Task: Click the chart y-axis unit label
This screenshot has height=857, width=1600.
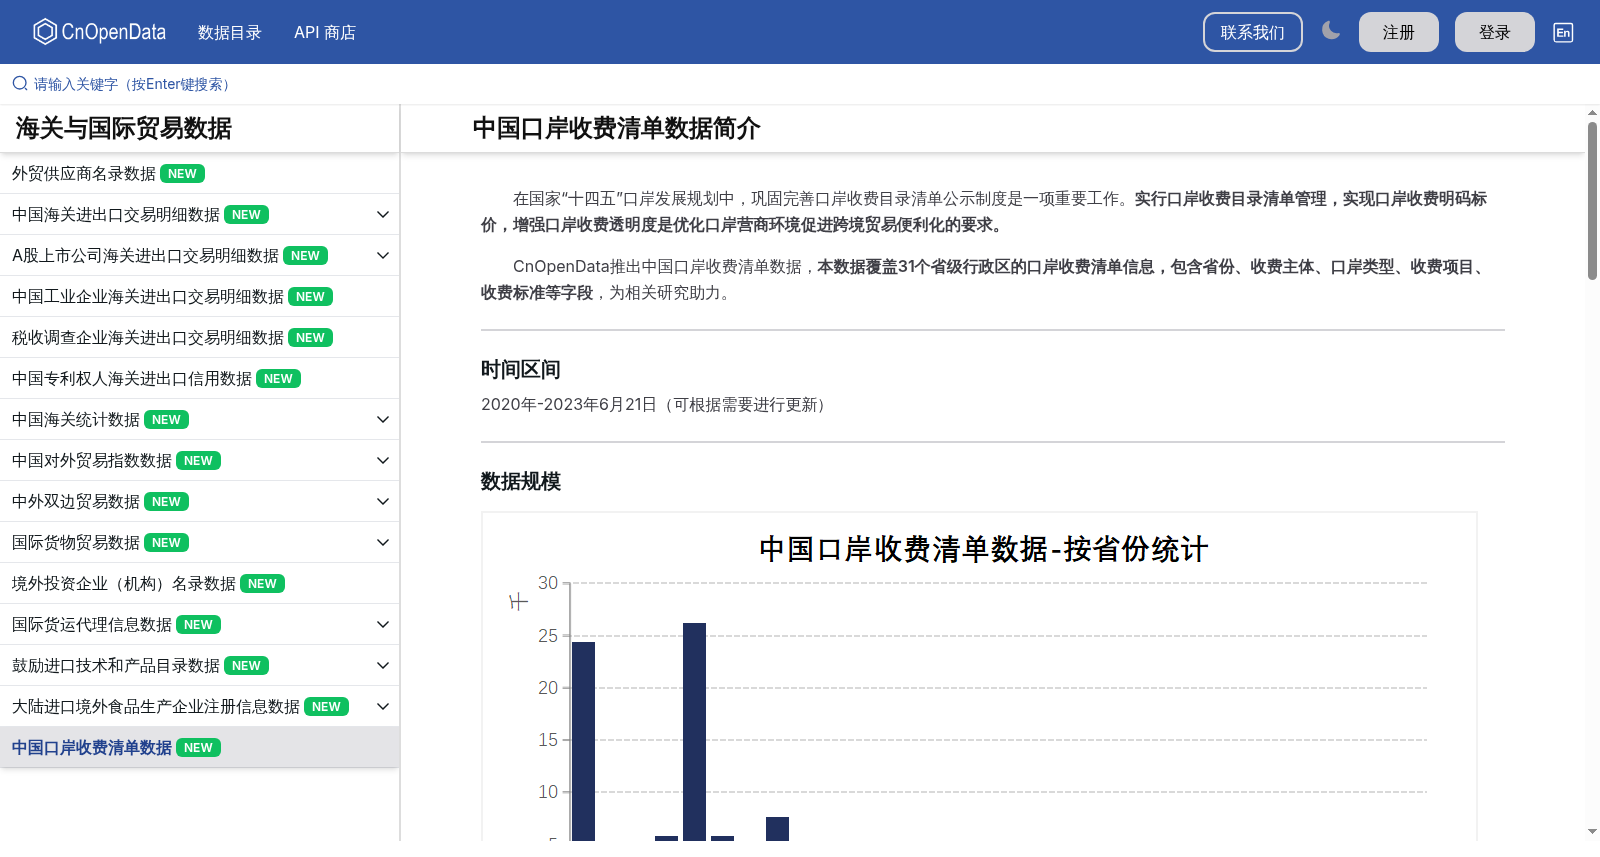Action: [518, 602]
